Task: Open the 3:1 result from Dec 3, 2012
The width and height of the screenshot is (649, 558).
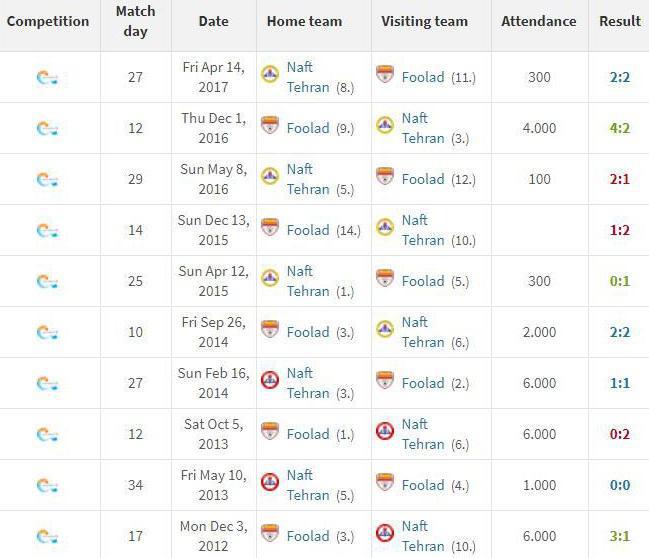Action: pos(620,536)
